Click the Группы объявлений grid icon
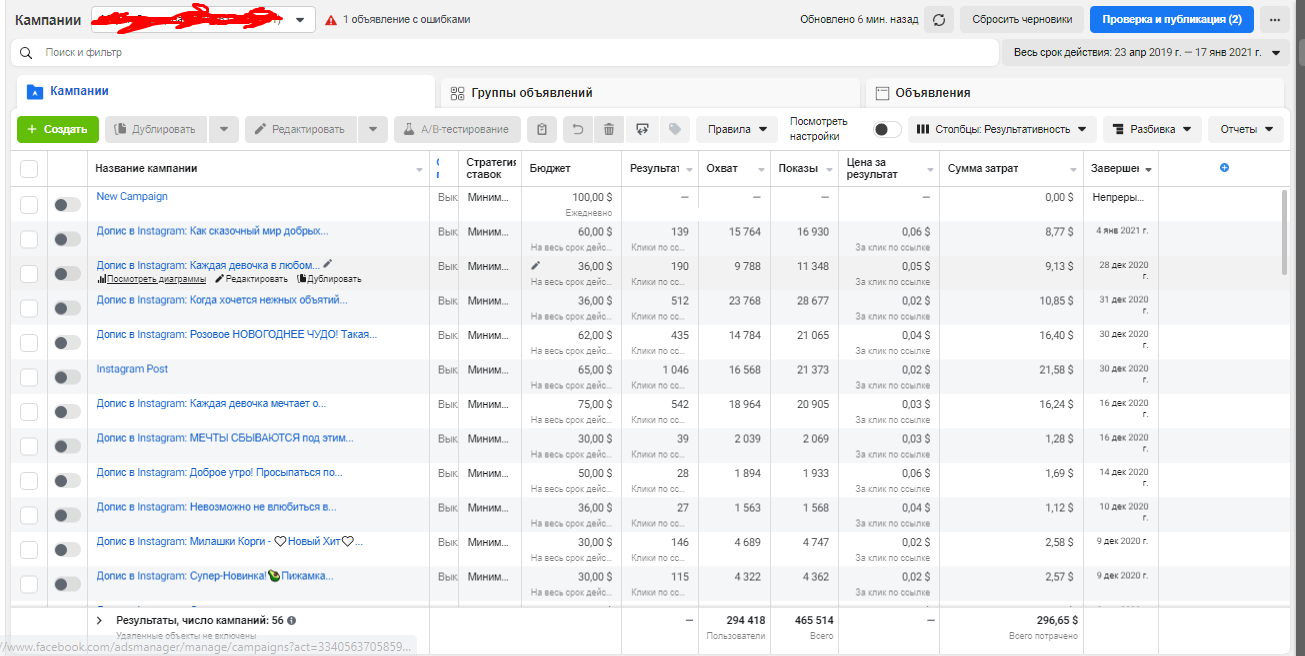Screen dimensions: 1305x656 pos(458,93)
